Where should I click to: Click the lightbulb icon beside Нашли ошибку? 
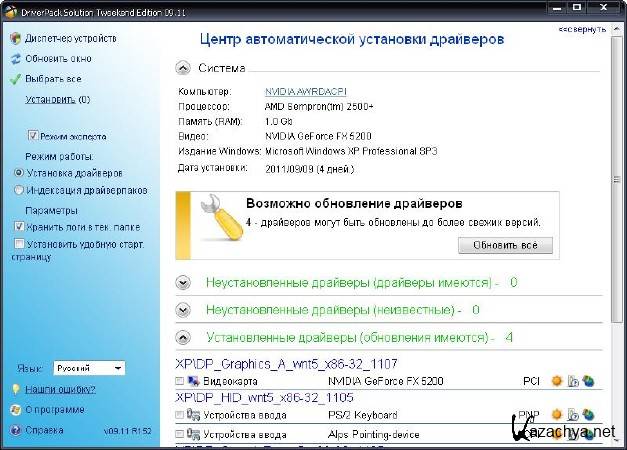15,389
